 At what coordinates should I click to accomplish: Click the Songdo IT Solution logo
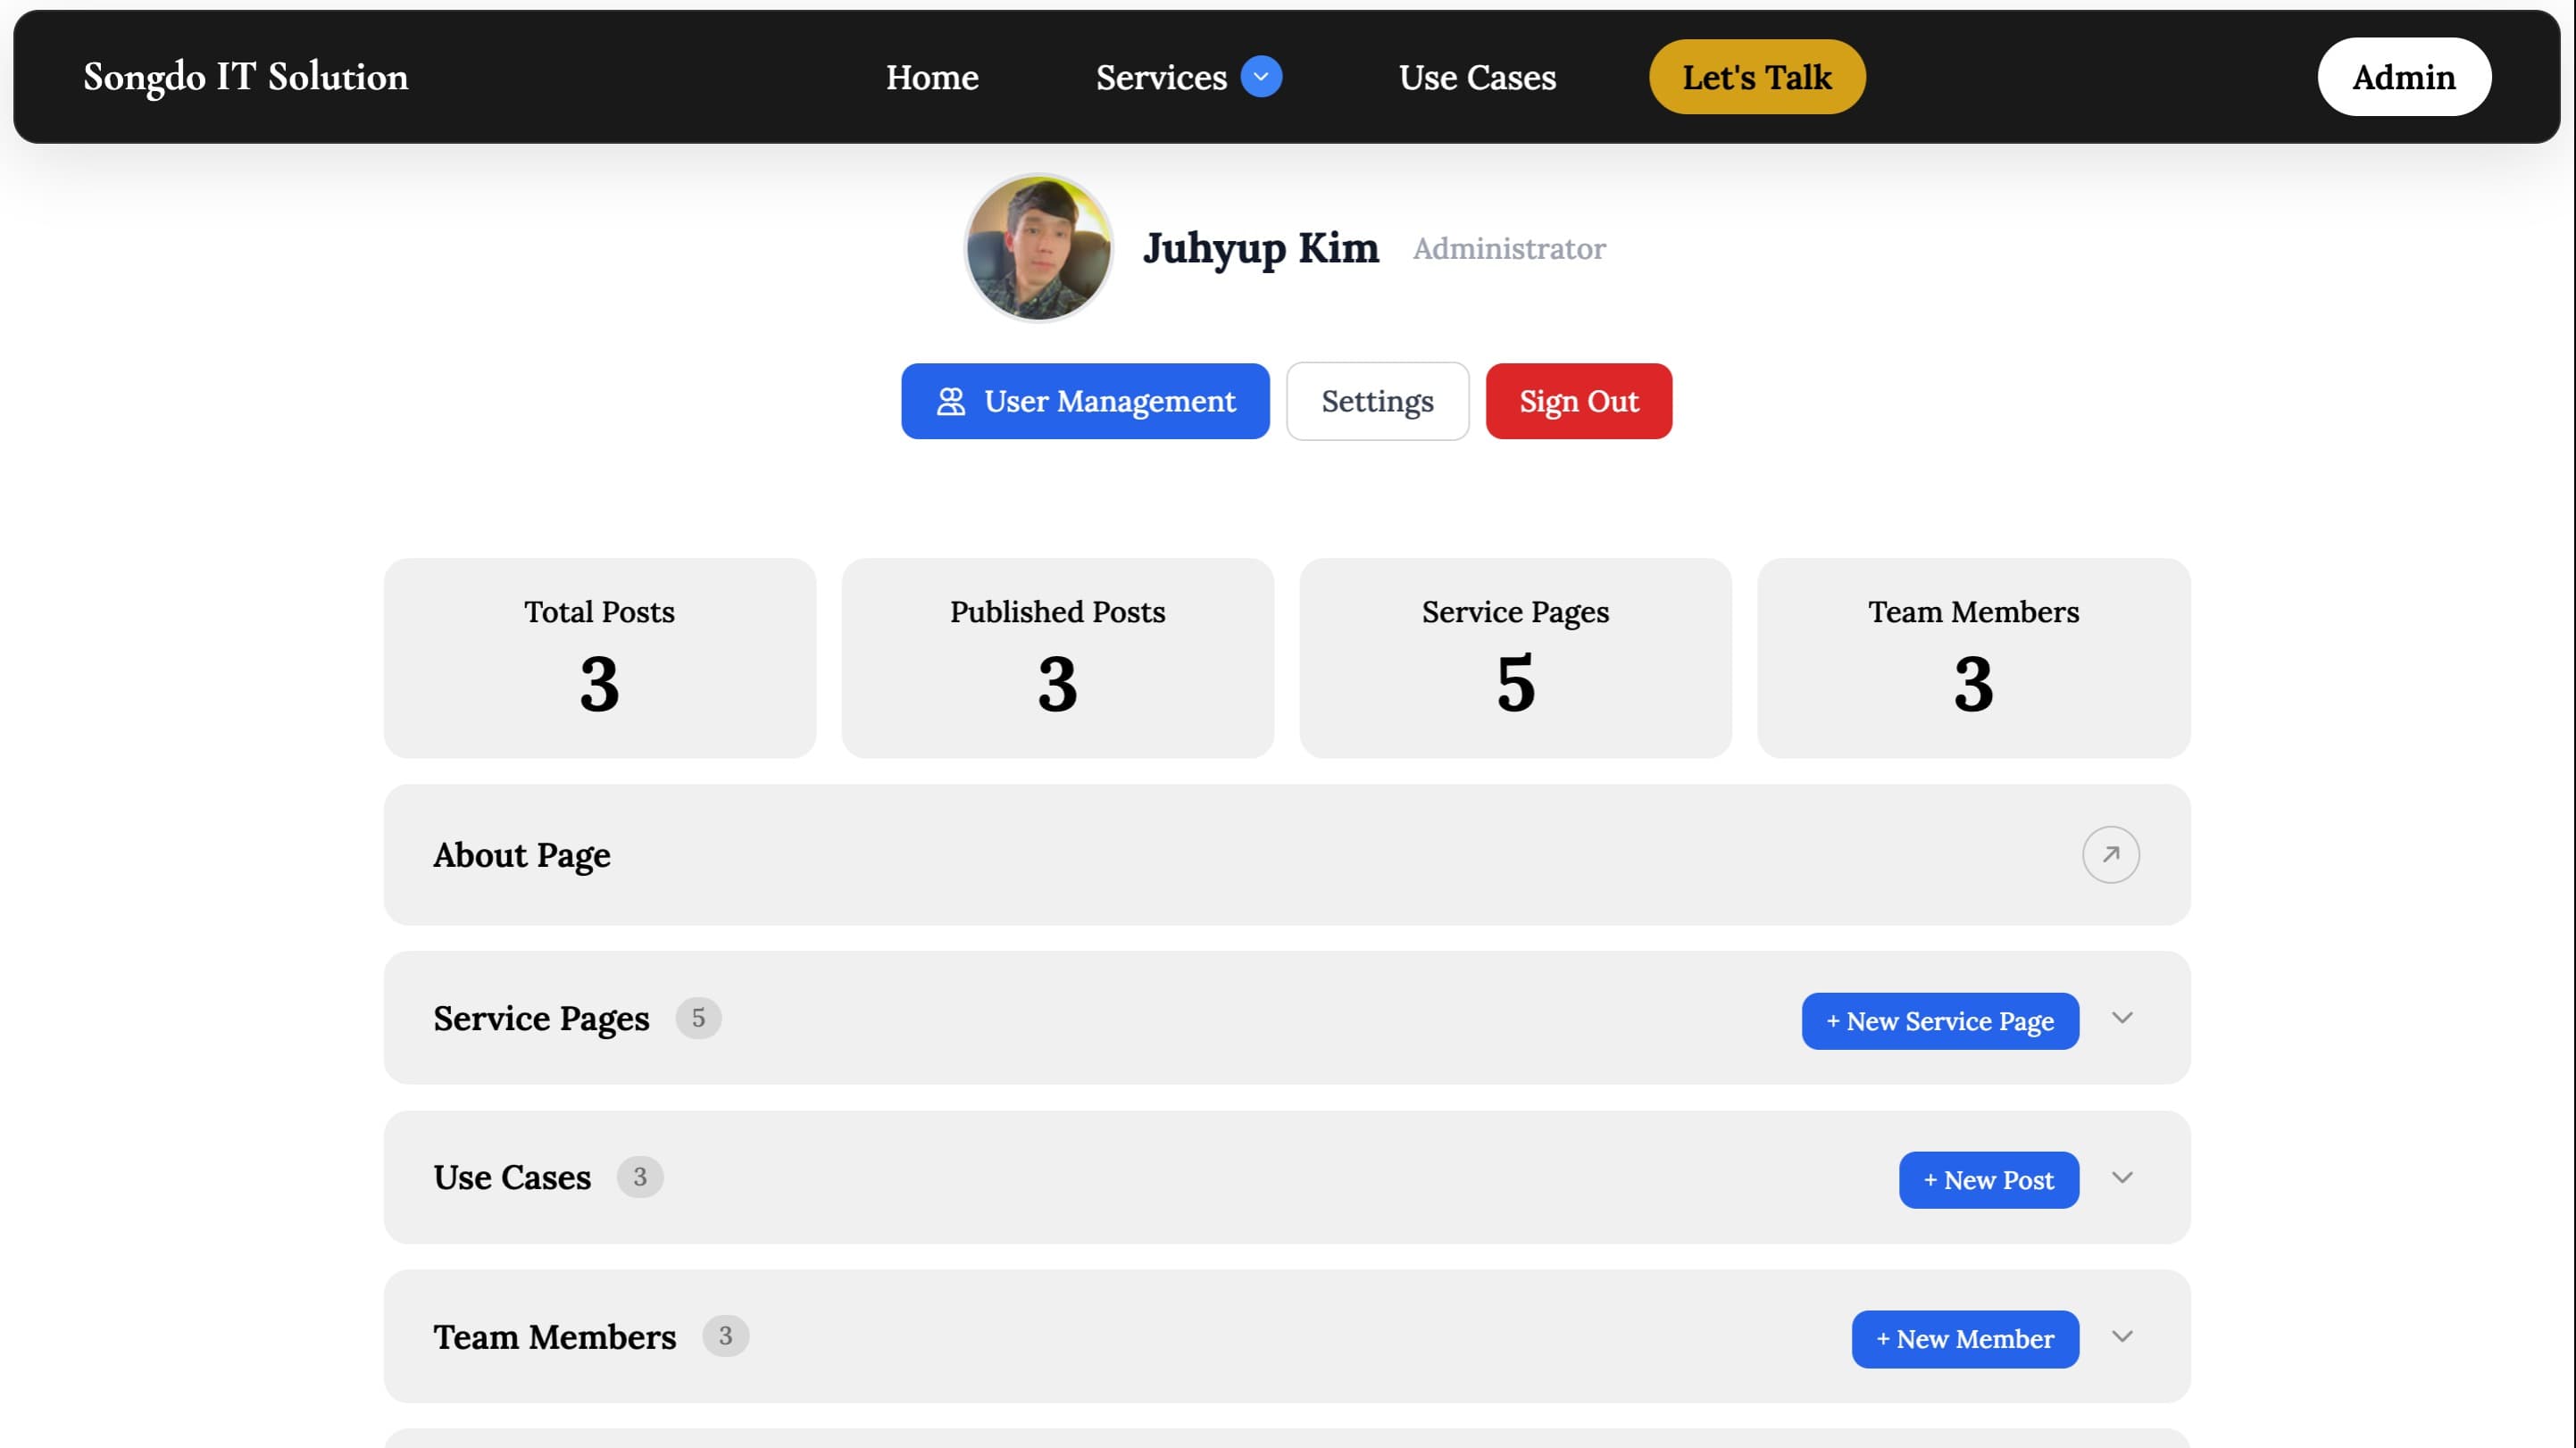coord(246,77)
